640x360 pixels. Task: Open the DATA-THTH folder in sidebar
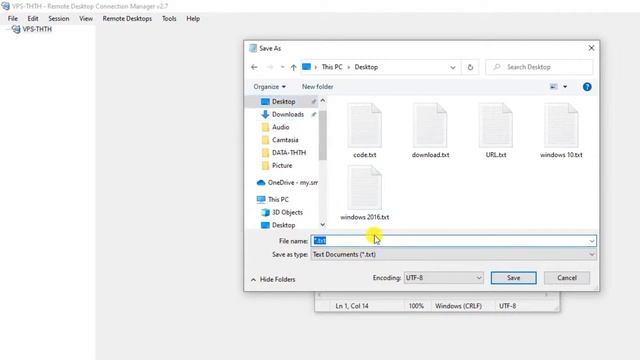pyautogui.click(x=289, y=152)
